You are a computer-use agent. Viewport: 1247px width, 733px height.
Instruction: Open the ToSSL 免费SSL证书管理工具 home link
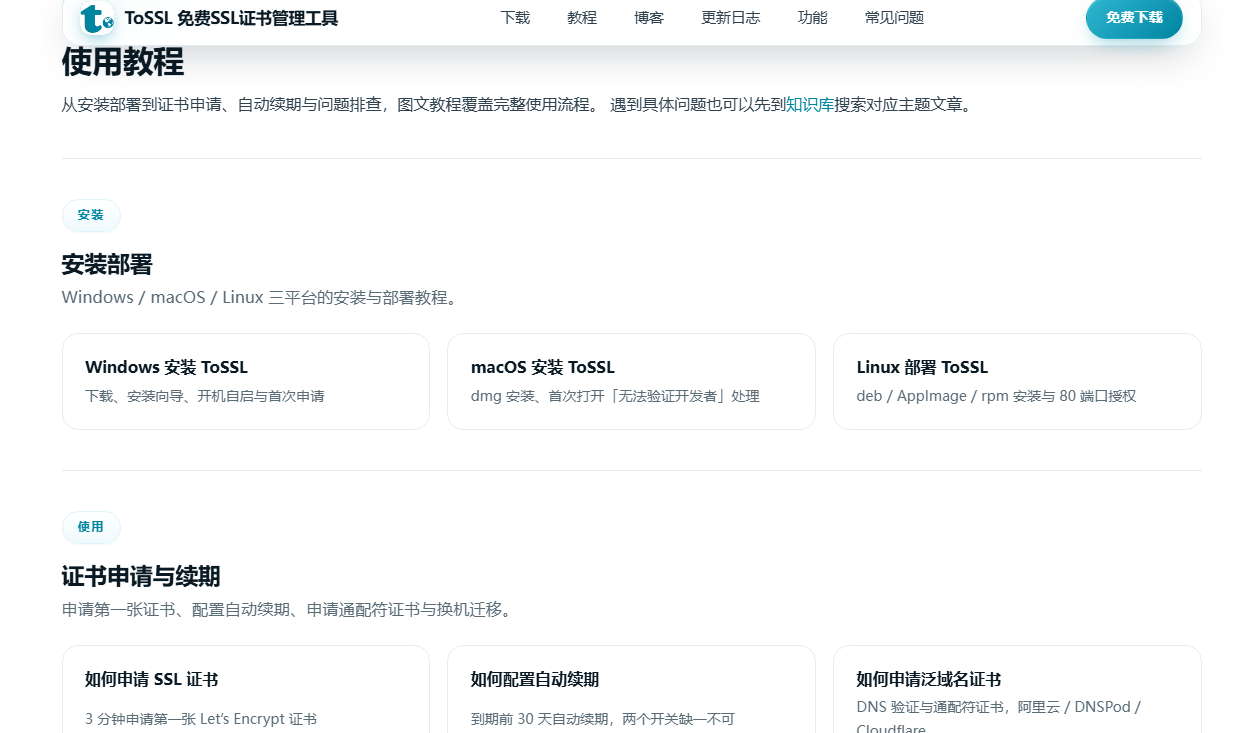pyautogui.click(x=208, y=18)
